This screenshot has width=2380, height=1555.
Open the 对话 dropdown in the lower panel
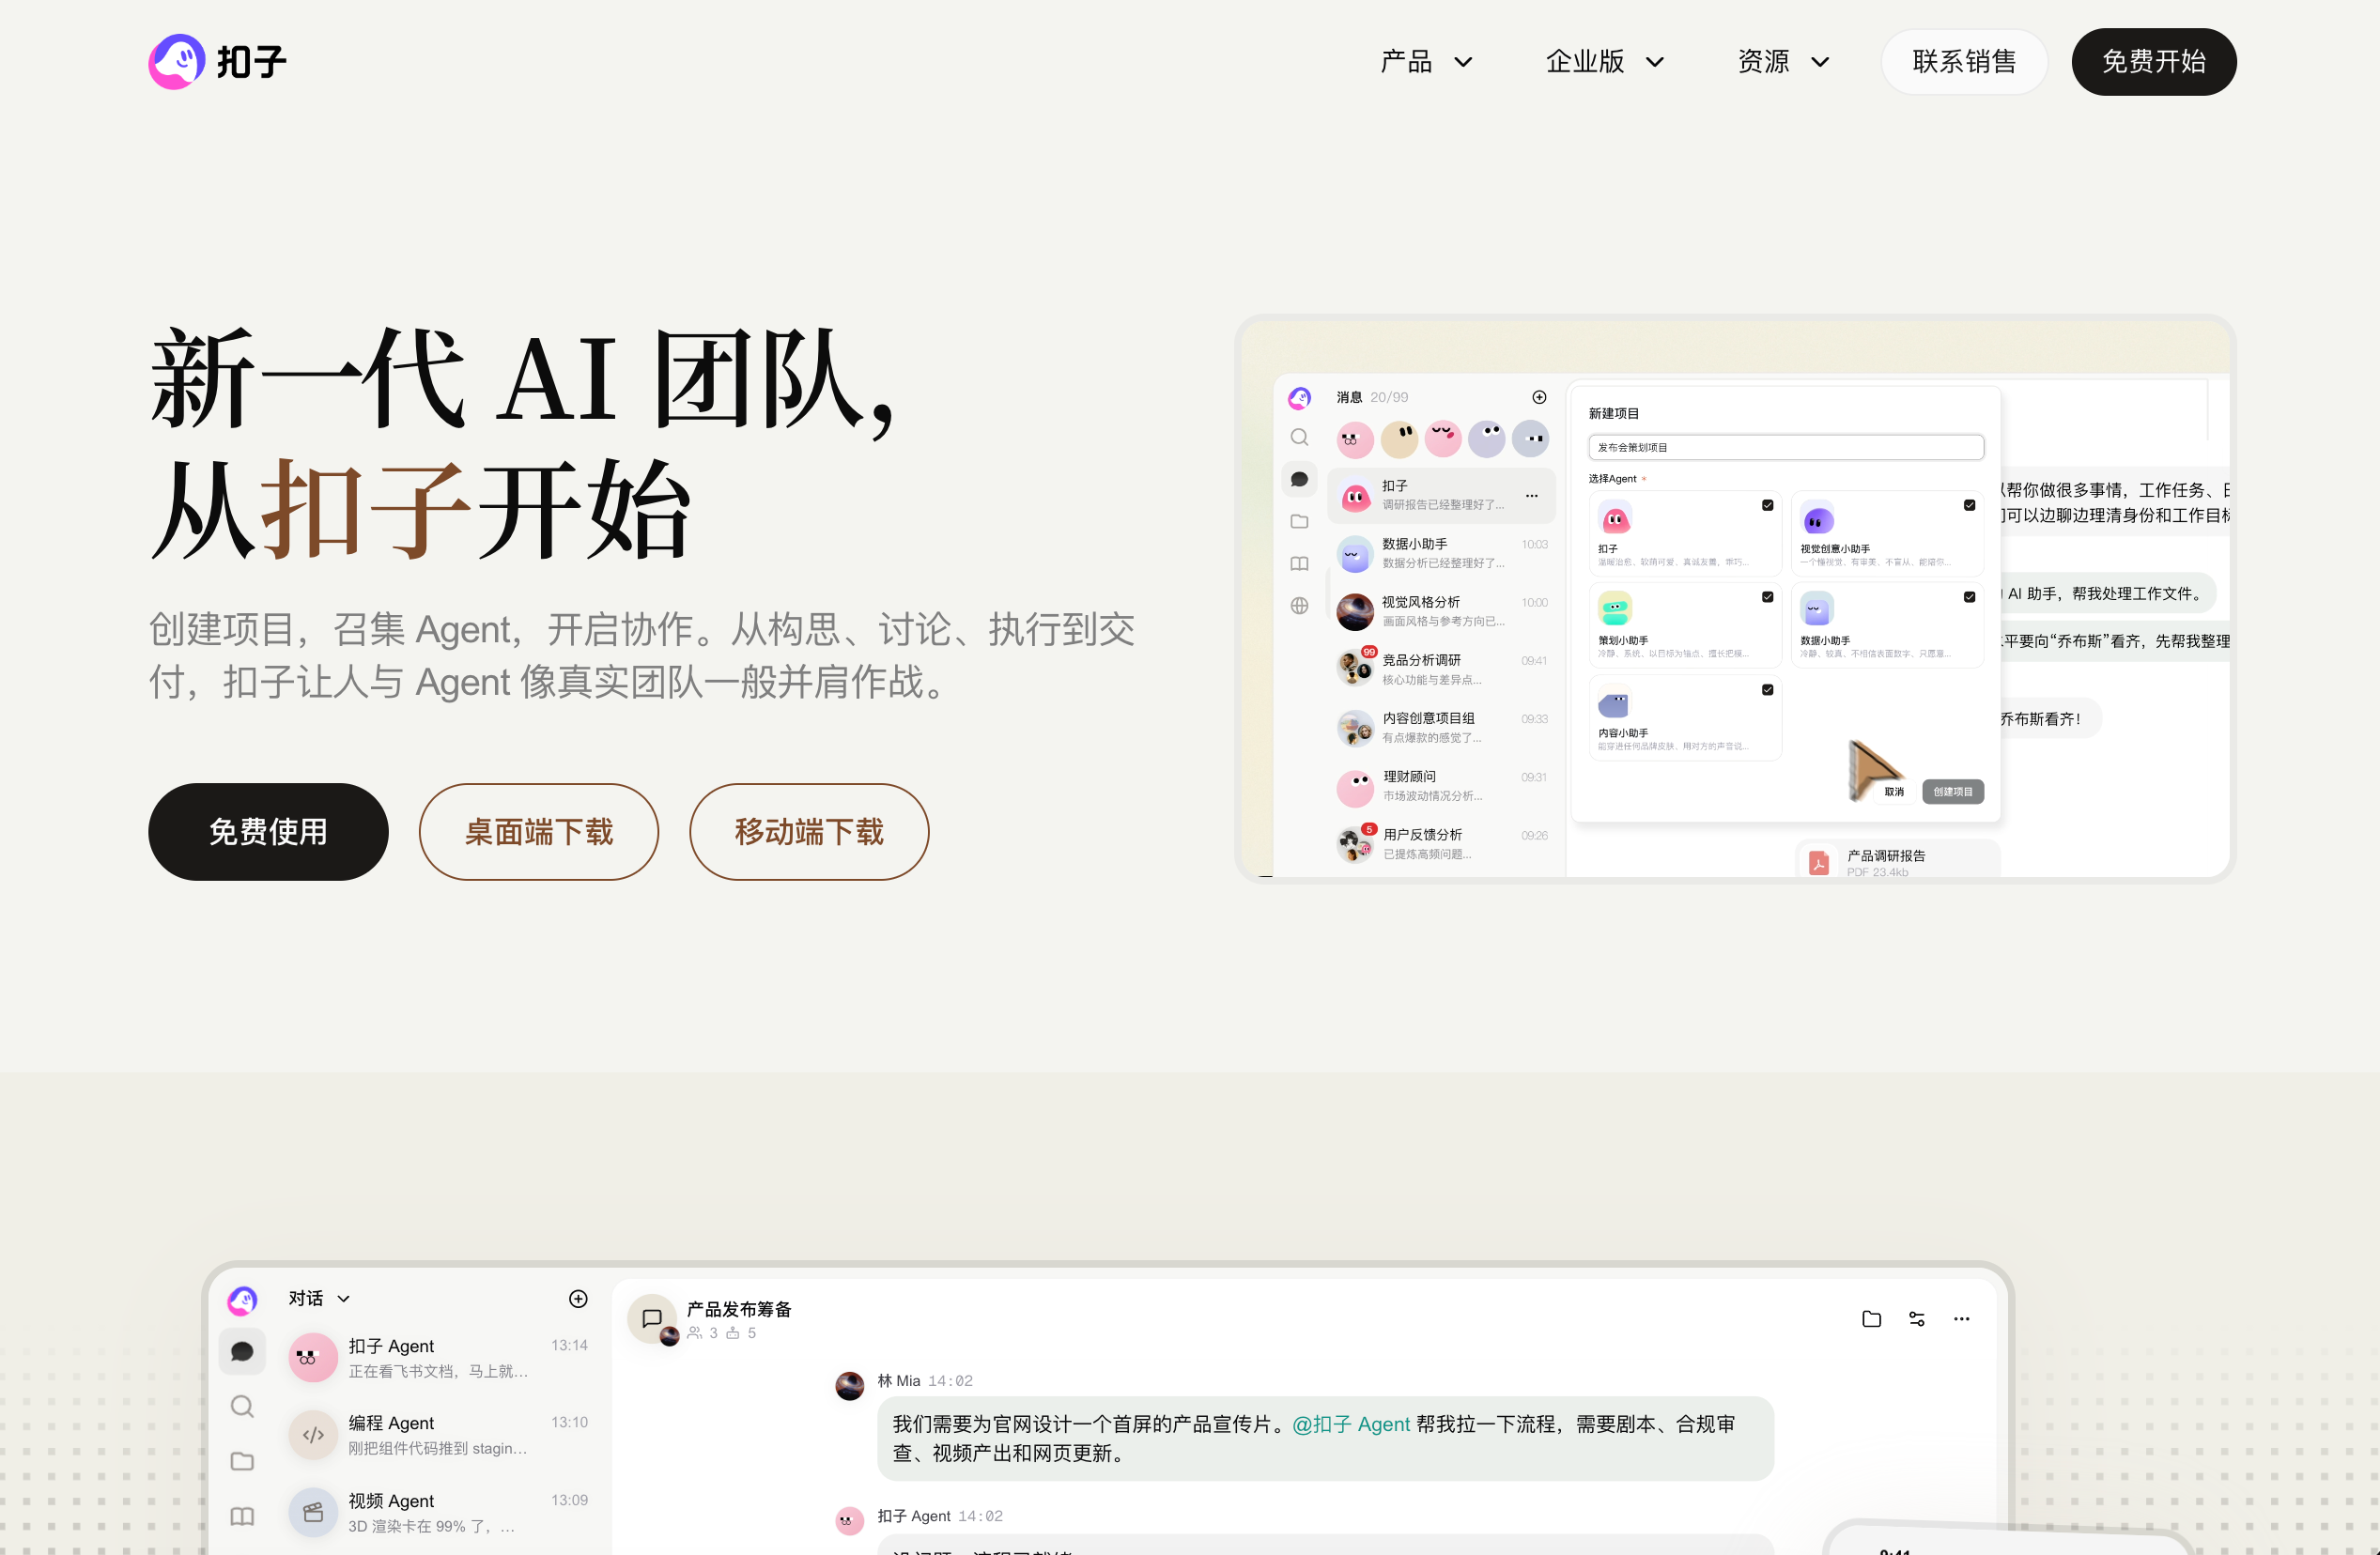(319, 1299)
